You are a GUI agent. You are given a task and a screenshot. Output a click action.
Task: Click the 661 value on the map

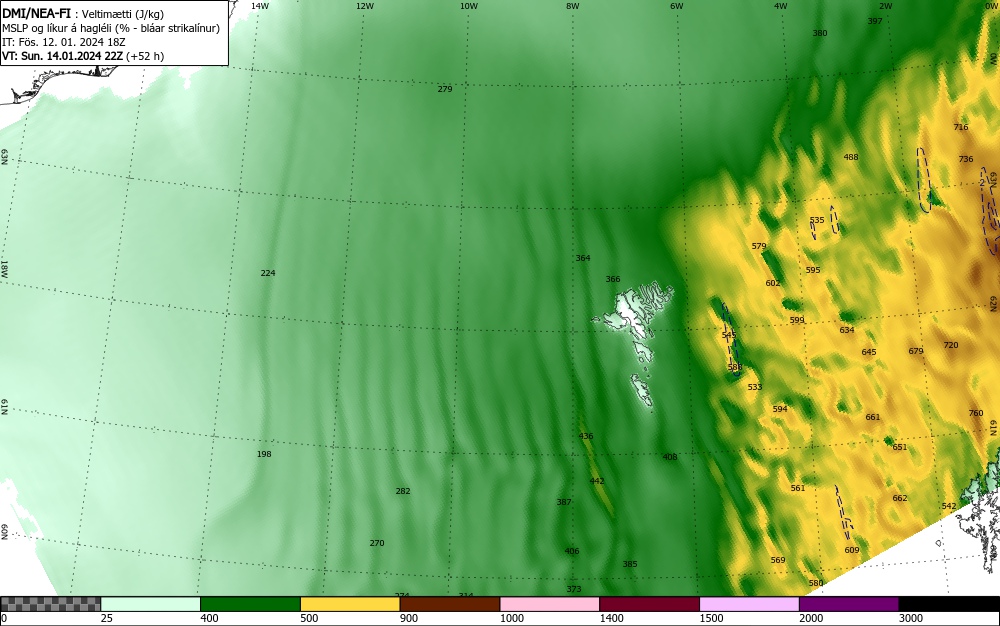[873, 417]
